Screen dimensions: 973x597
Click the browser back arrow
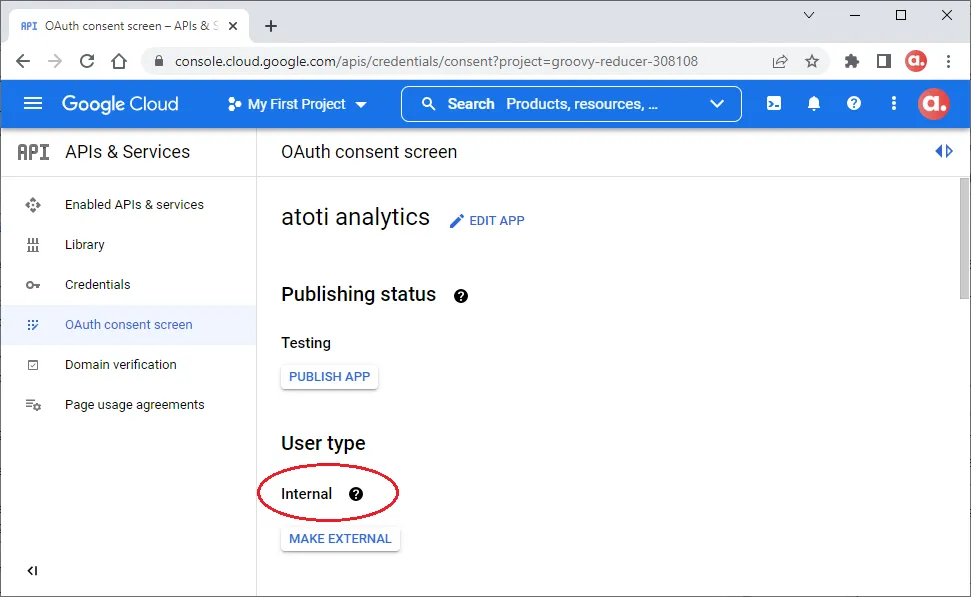coord(23,61)
